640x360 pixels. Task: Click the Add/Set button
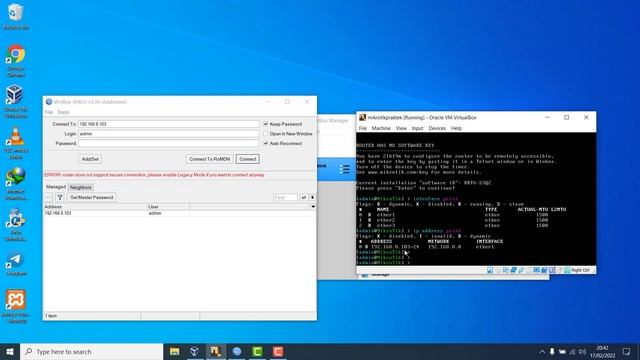[90, 159]
